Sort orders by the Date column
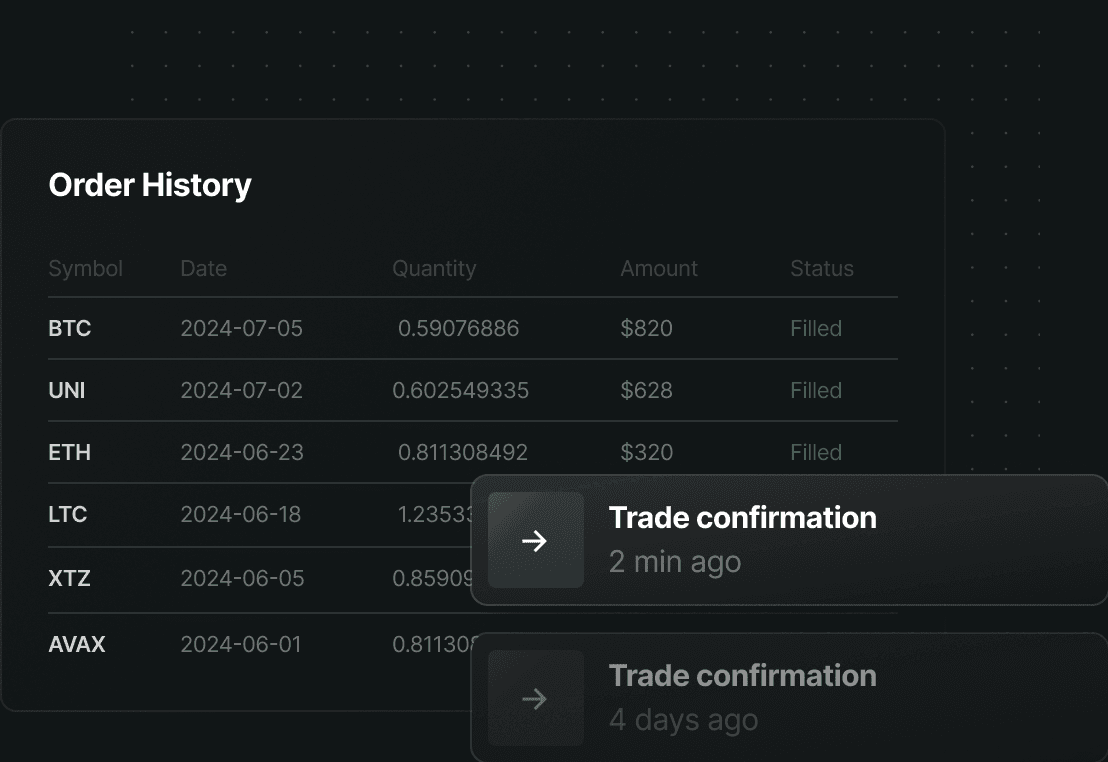 pos(203,268)
